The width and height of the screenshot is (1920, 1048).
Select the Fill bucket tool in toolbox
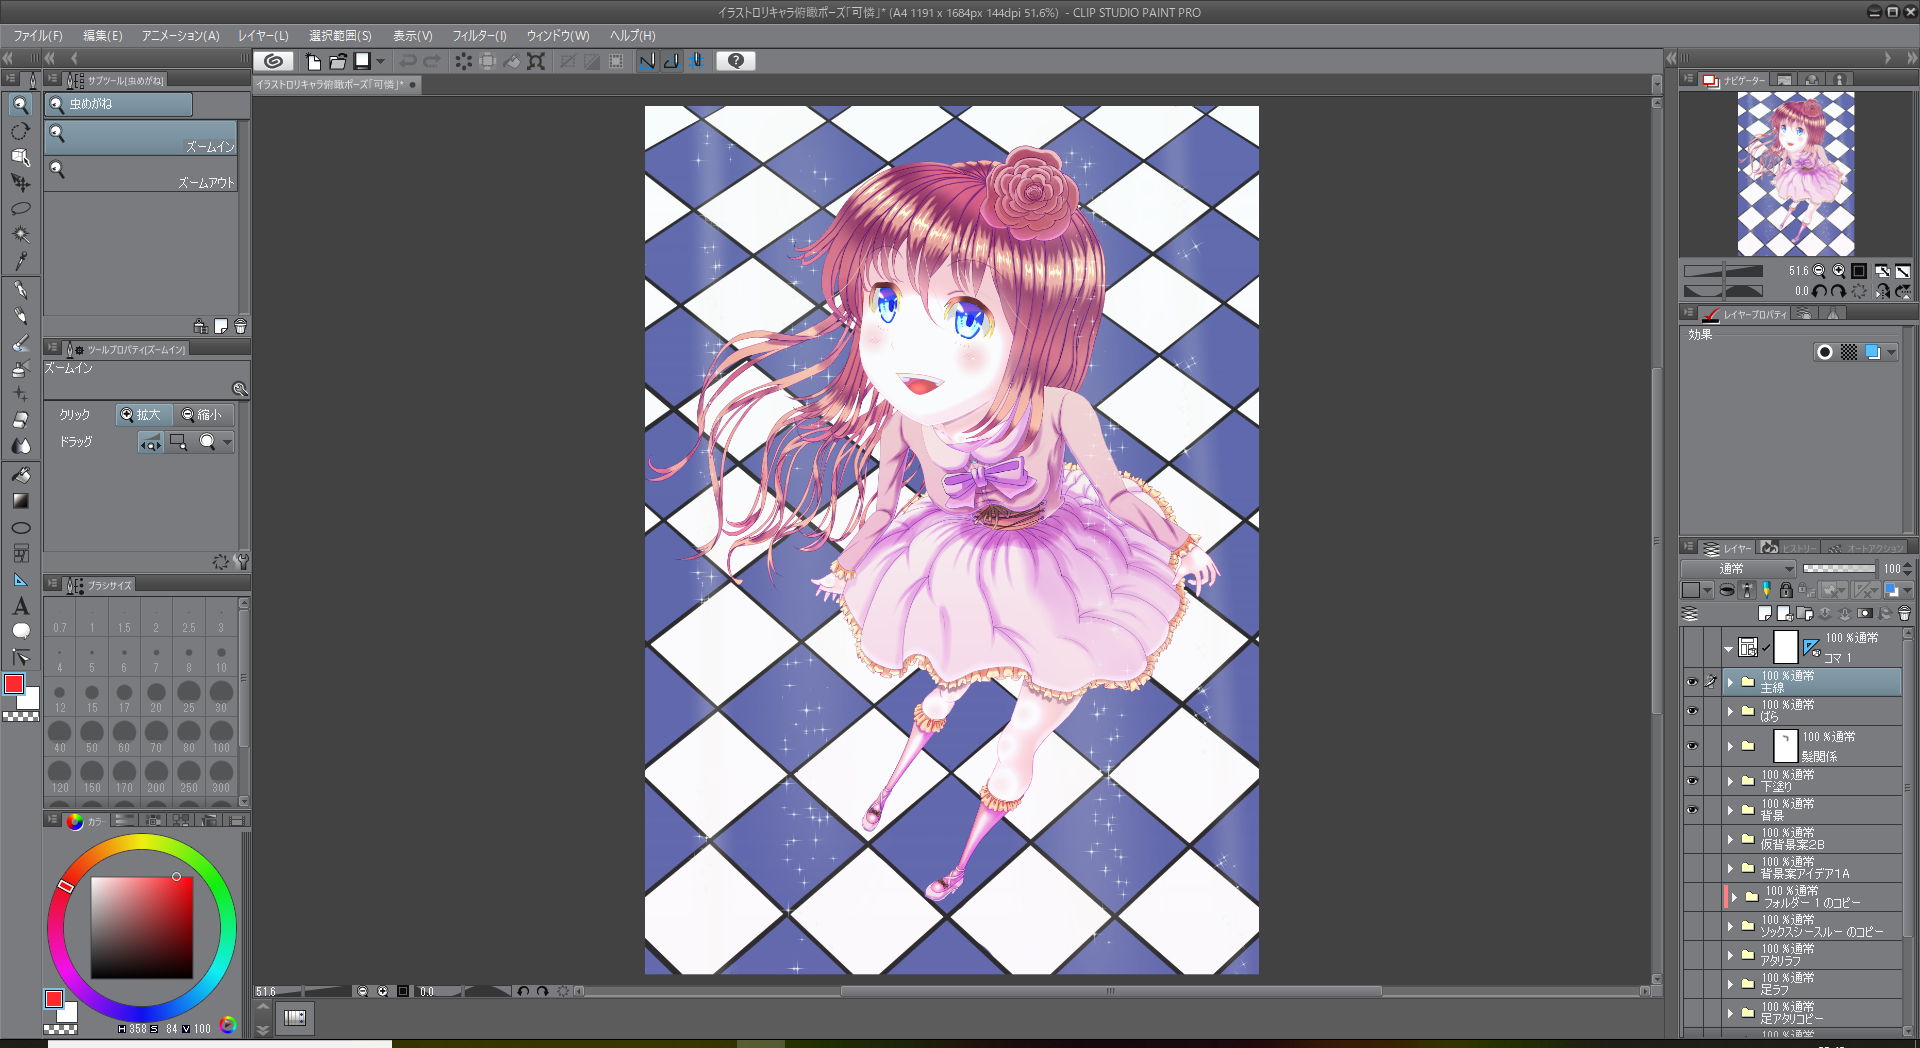click(20, 475)
